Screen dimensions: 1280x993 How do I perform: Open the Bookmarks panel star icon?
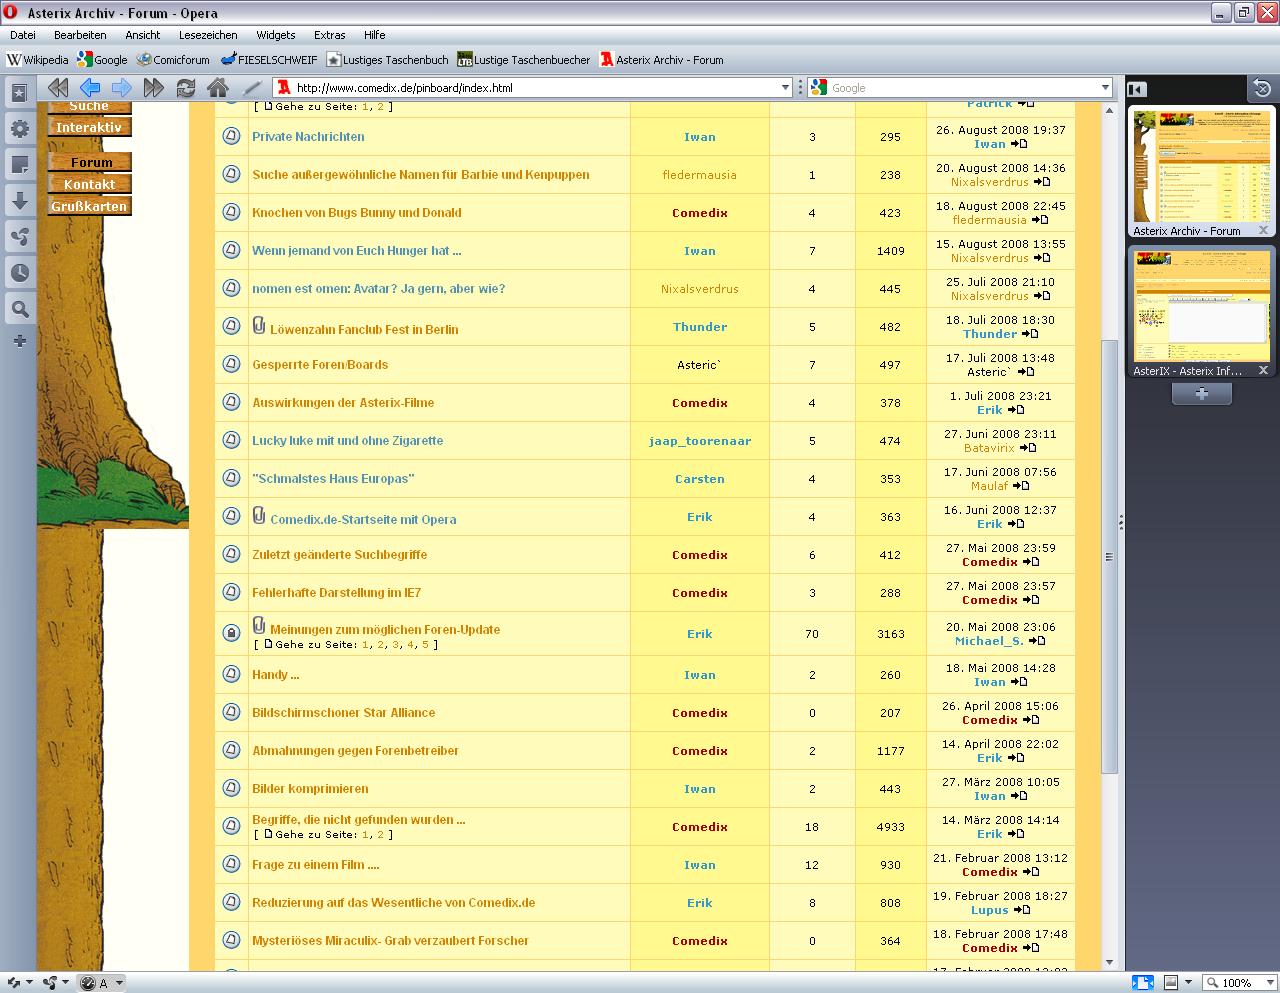19,93
